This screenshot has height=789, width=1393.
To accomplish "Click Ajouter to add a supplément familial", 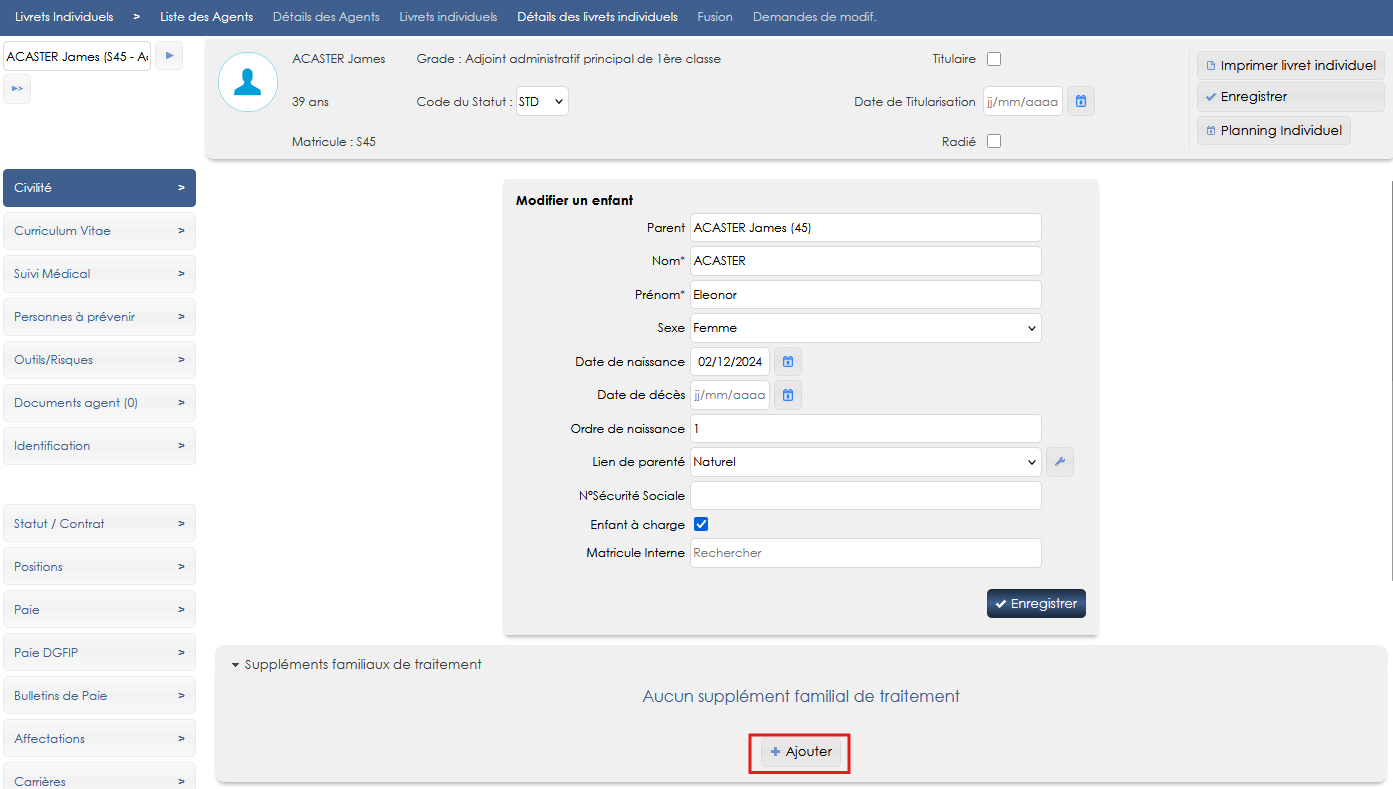I will (x=801, y=752).
